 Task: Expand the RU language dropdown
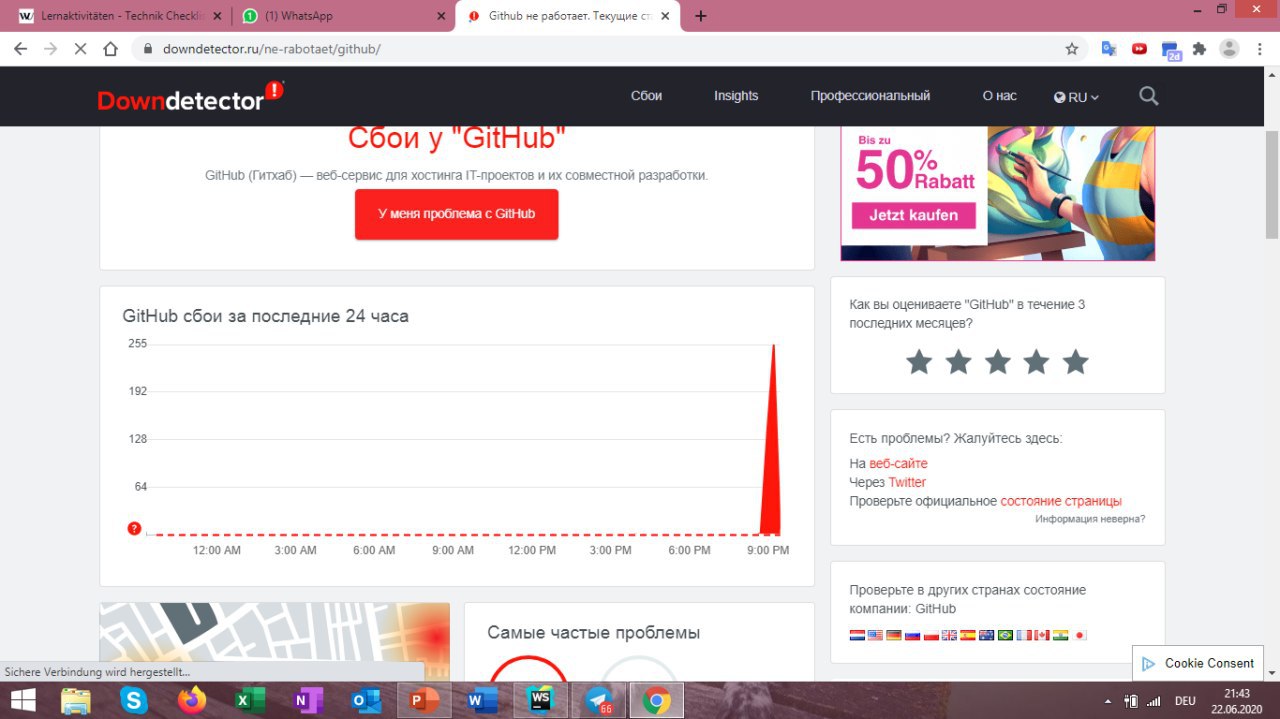click(1076, 97)
